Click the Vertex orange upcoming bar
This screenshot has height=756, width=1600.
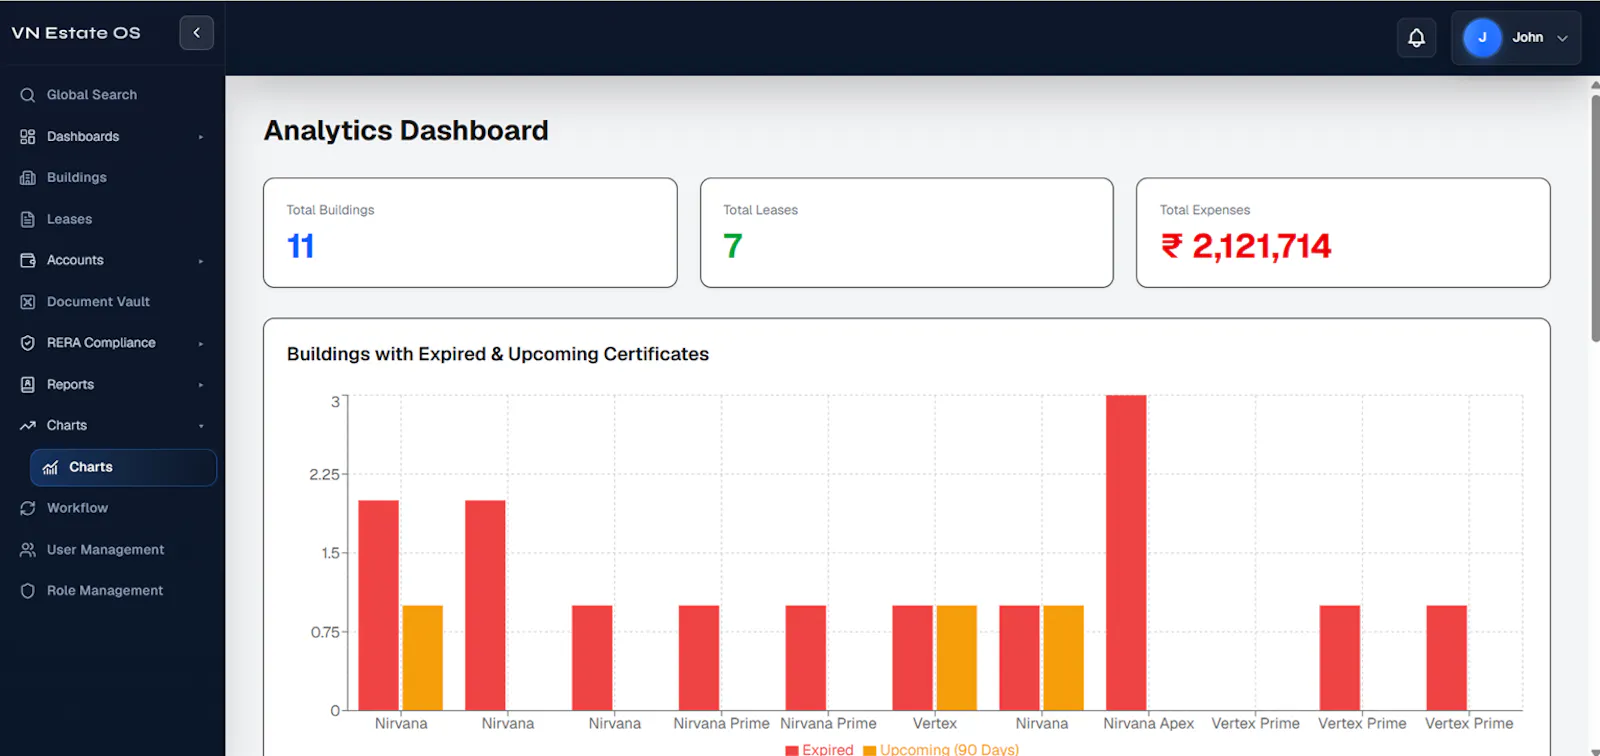click(957, 658)
